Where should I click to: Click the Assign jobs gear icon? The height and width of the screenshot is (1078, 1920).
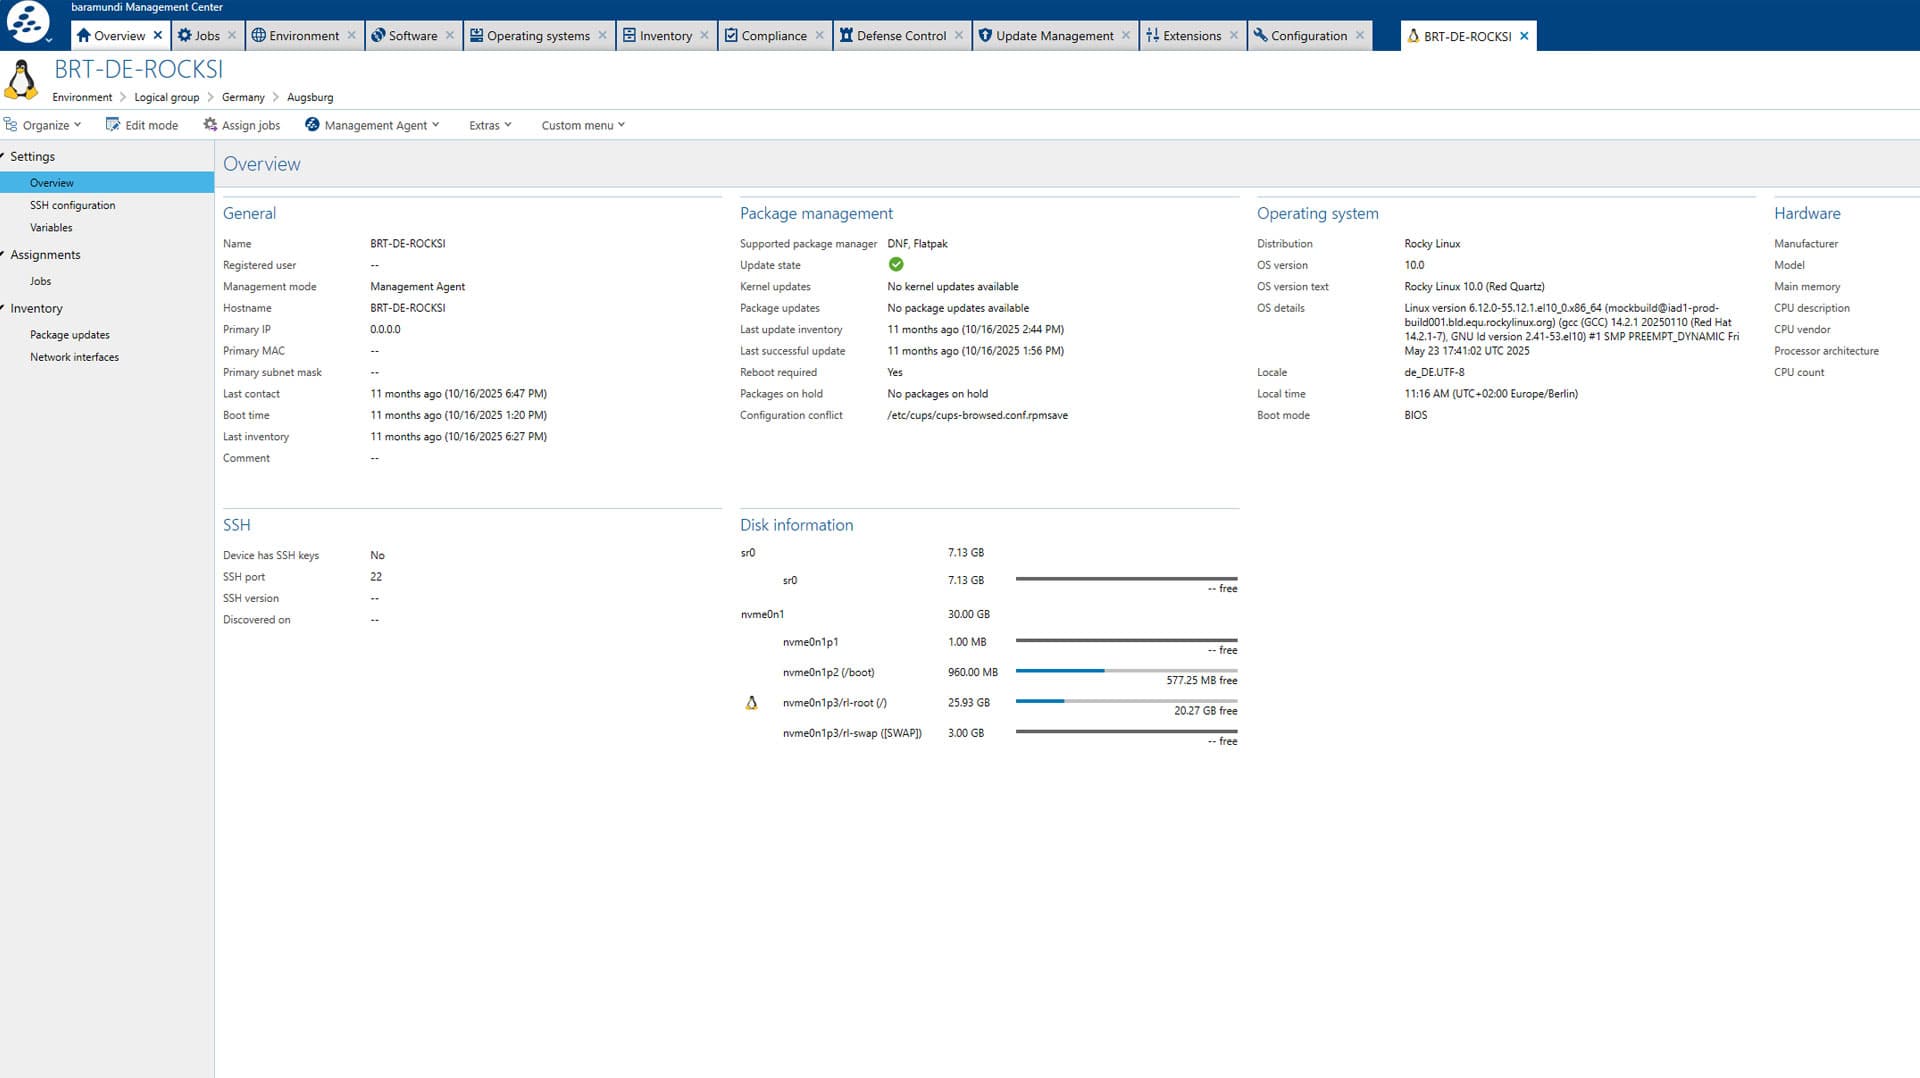(210, 125)
